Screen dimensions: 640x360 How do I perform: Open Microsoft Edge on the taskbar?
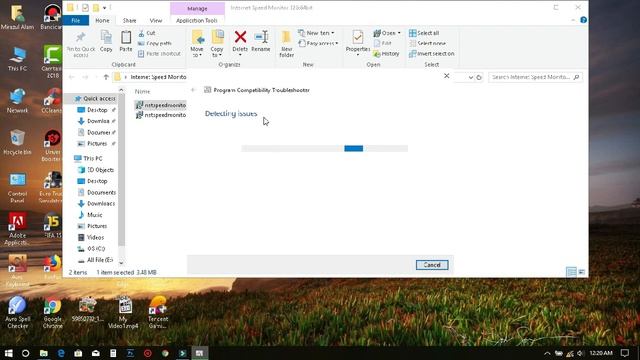(x=61, y=353)
